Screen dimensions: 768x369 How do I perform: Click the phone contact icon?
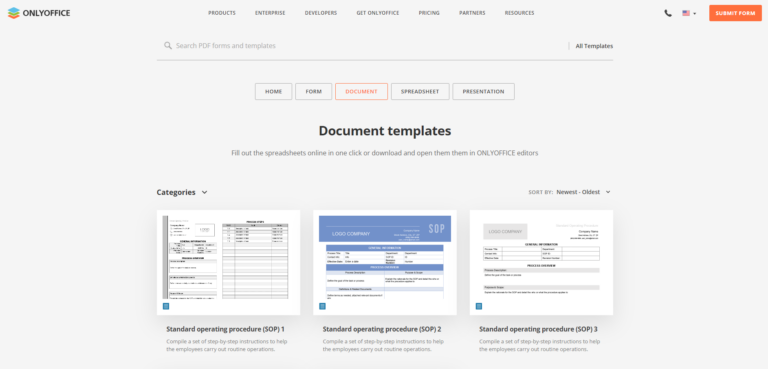(x=668, y=13)
